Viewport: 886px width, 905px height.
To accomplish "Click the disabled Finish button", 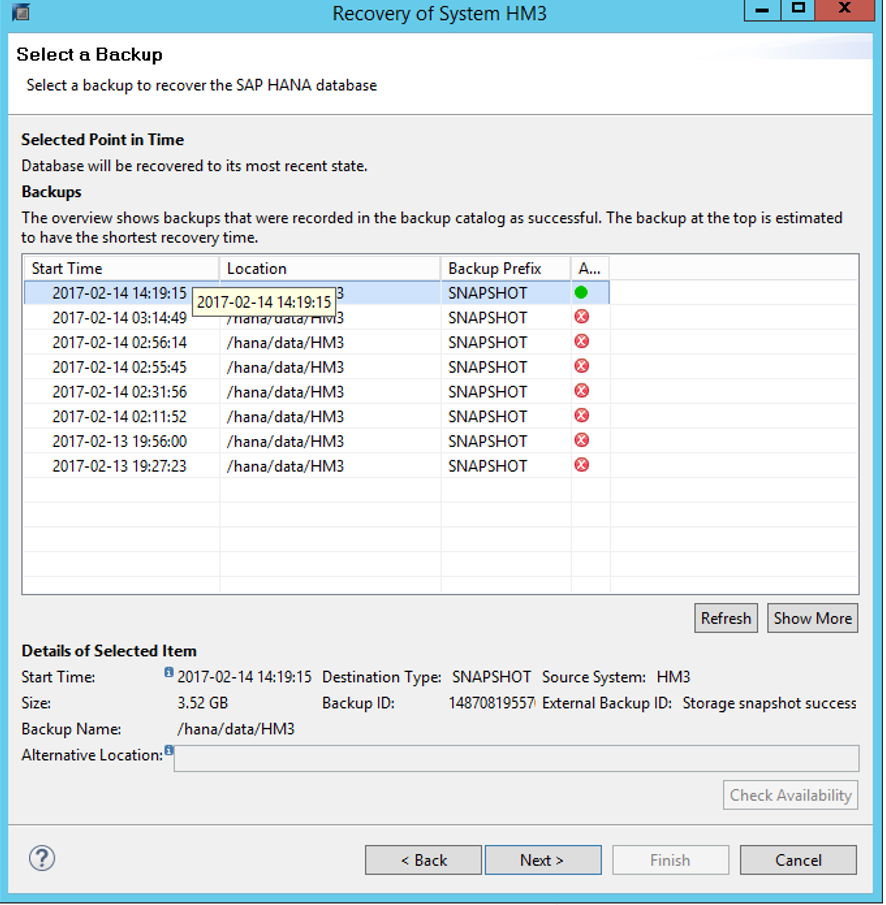I will 670,860.
